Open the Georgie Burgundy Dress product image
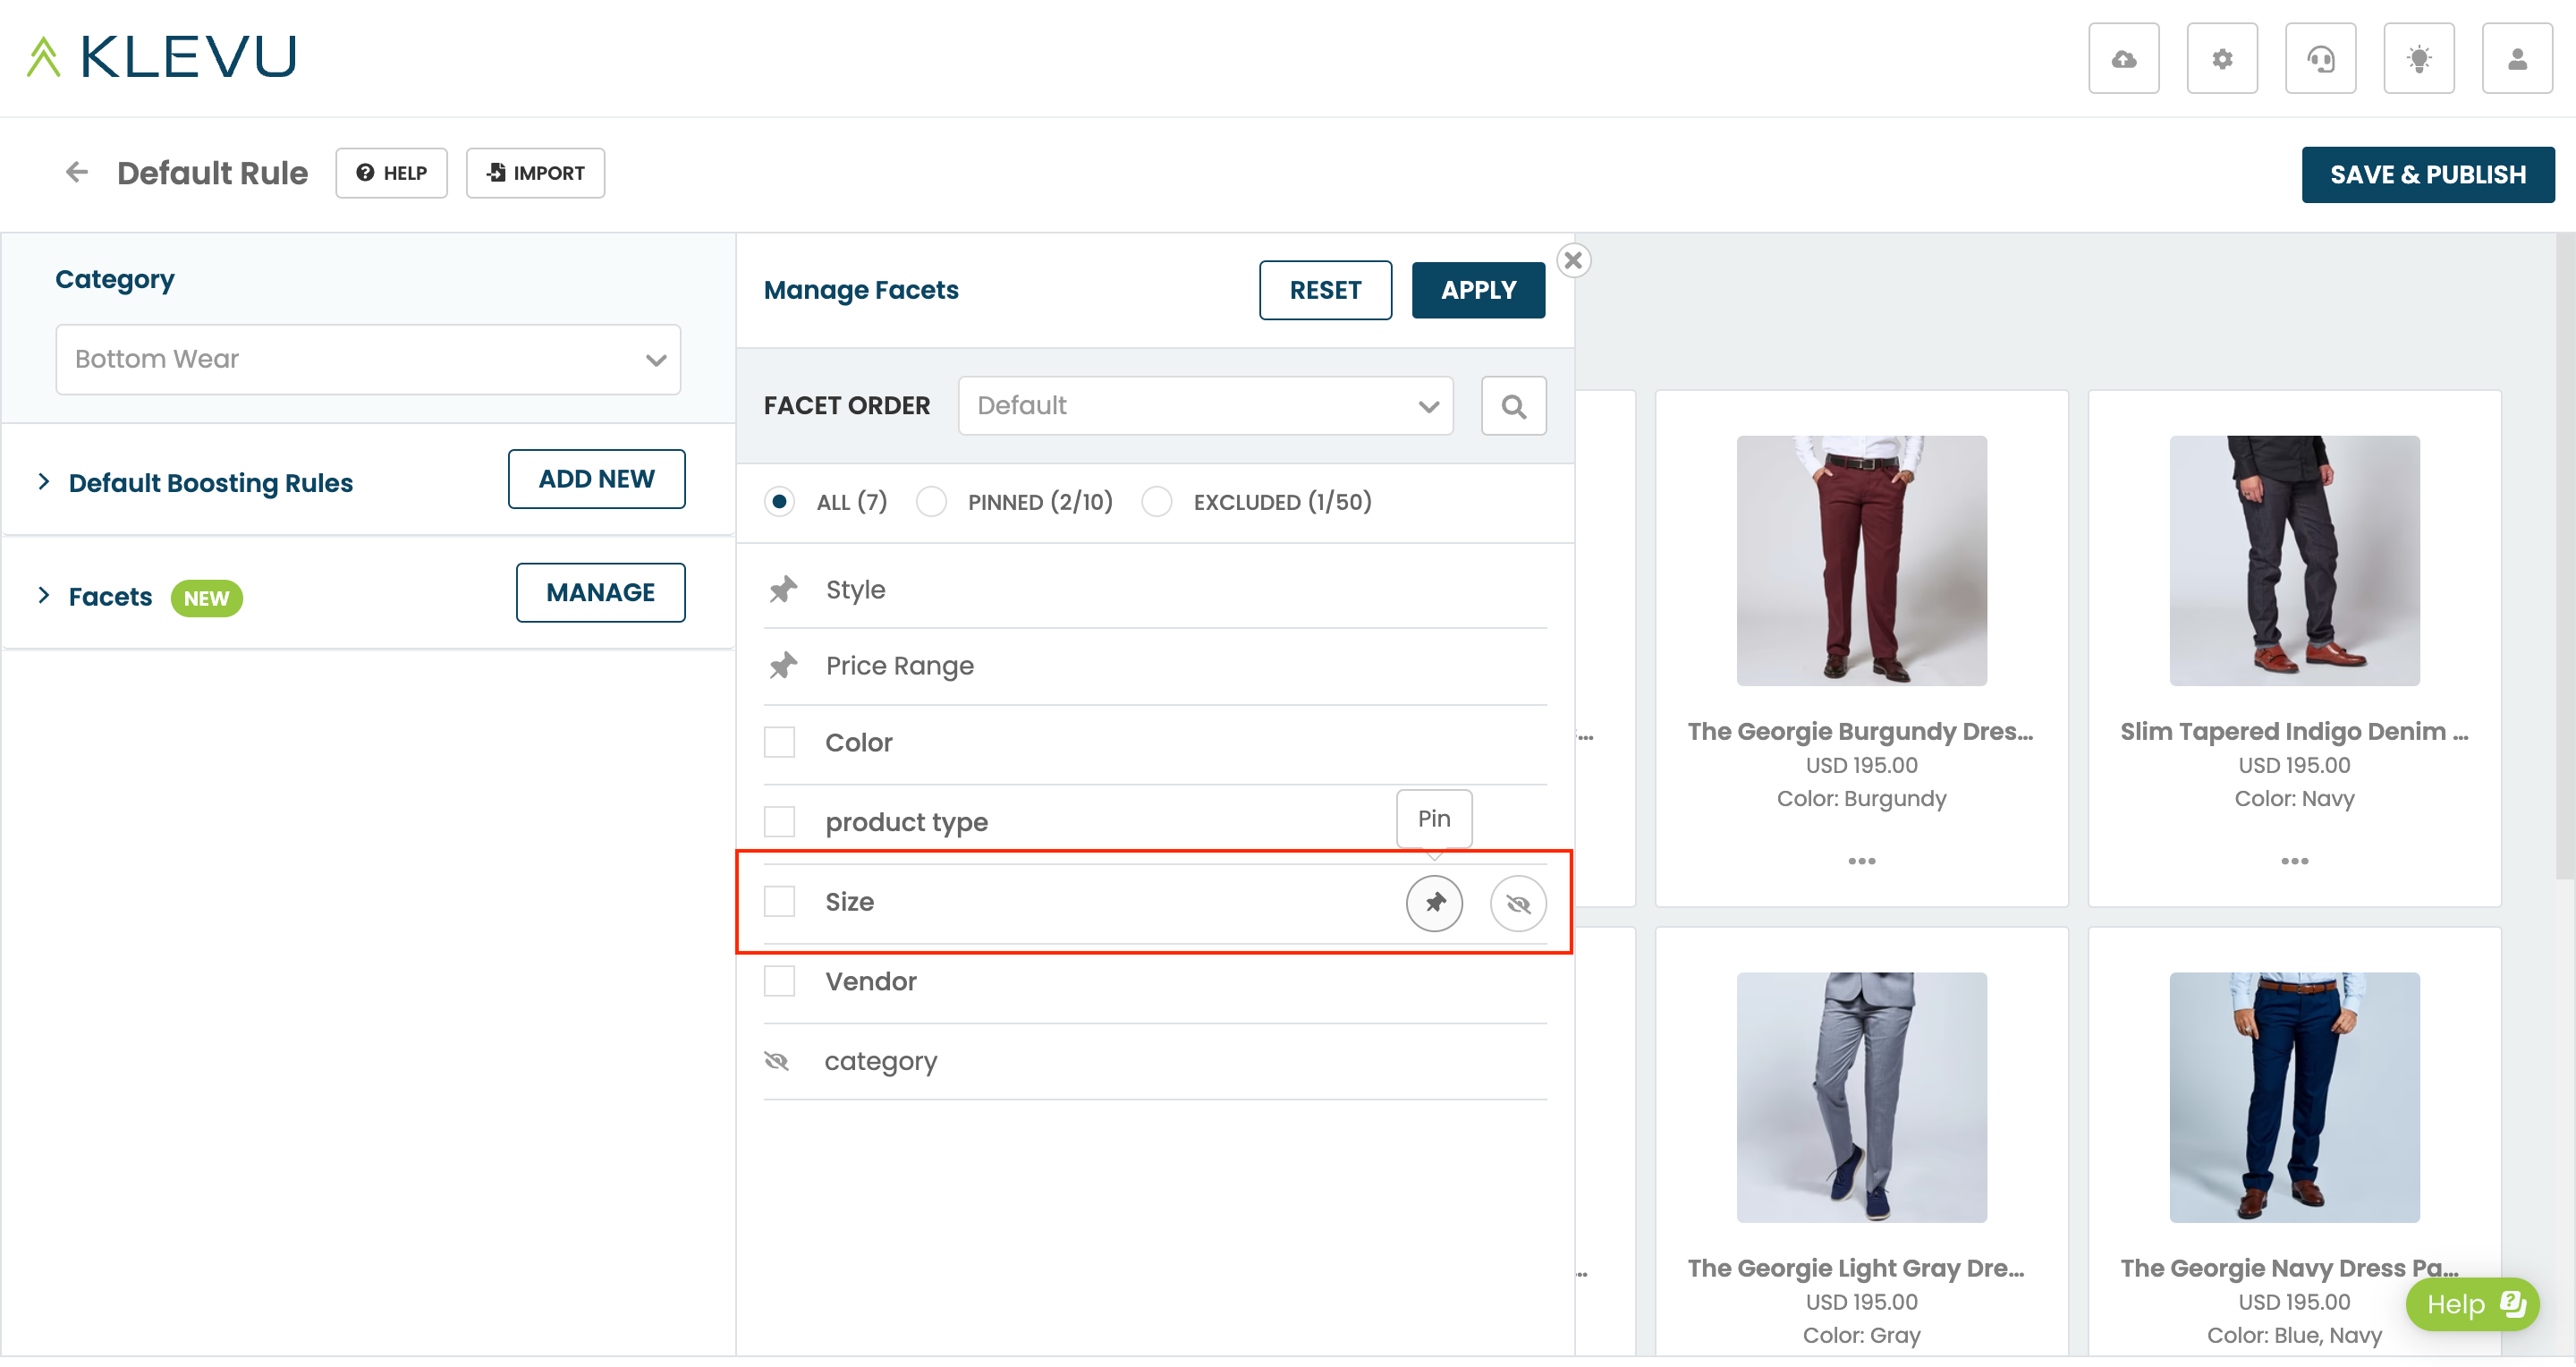The image size is (2576, 1367). (1861, 561)
